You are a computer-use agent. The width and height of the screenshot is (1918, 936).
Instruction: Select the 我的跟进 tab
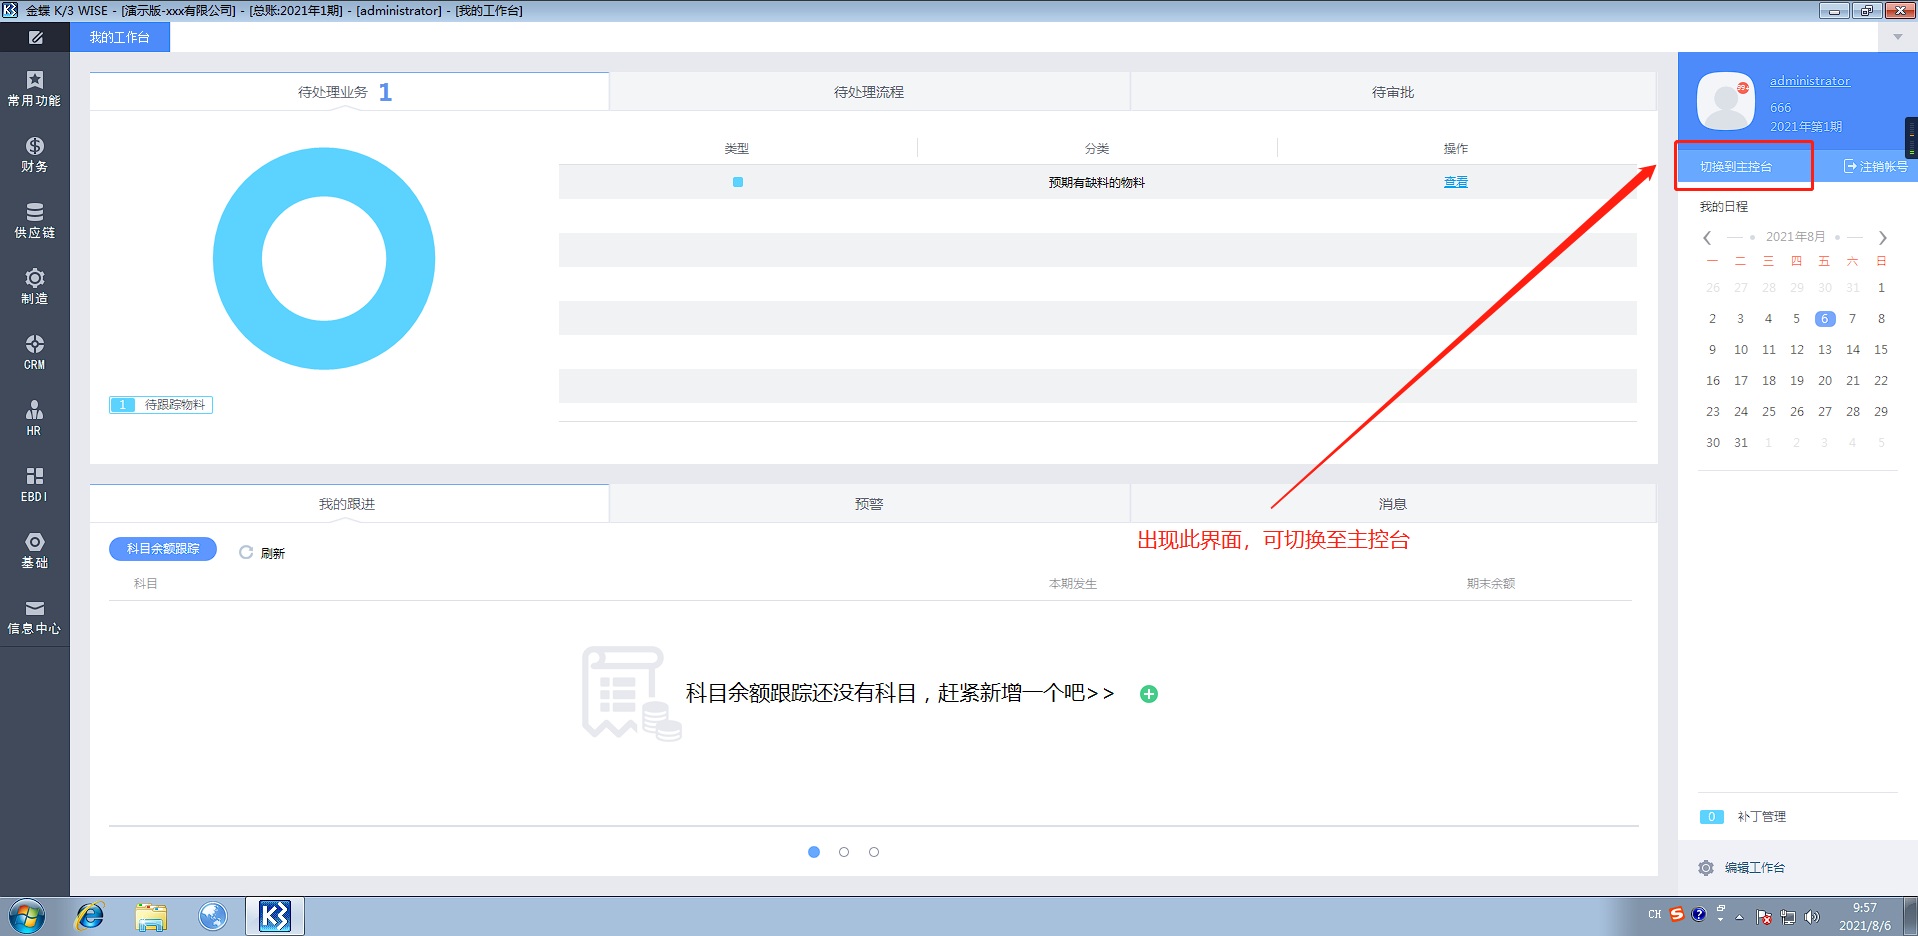[x=349, y=504]
